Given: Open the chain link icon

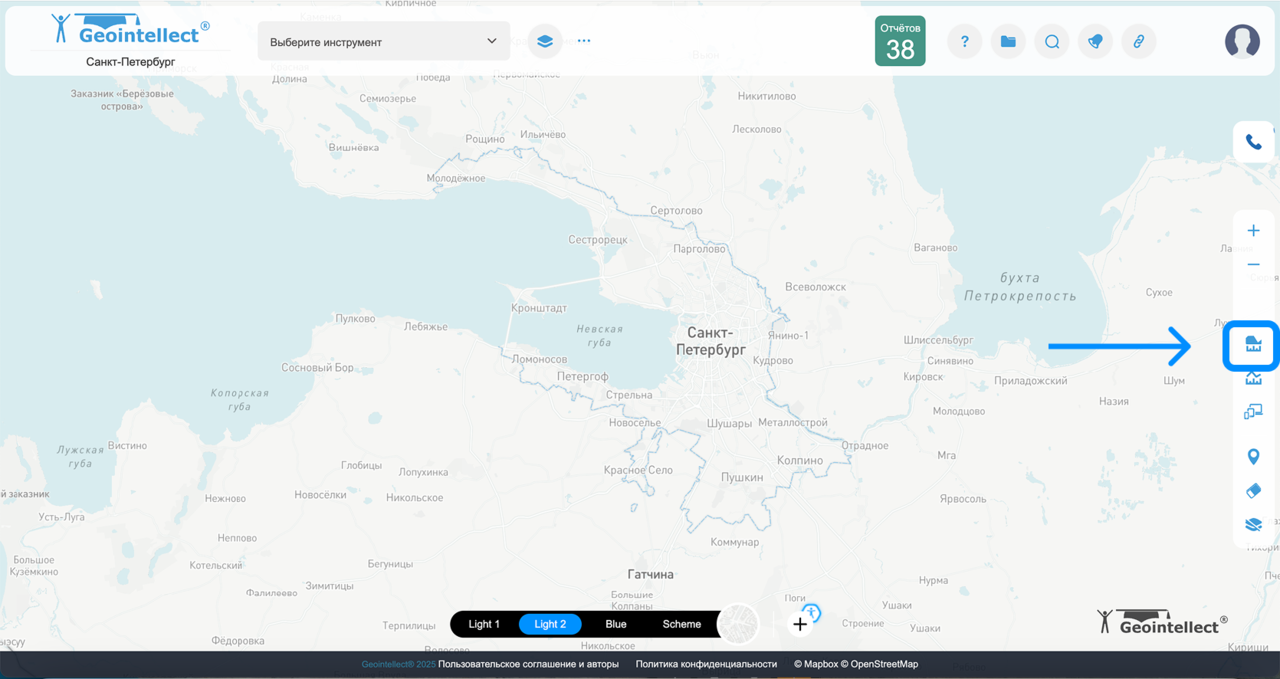Looking at the screenshot, I should tap(1138, 42).
